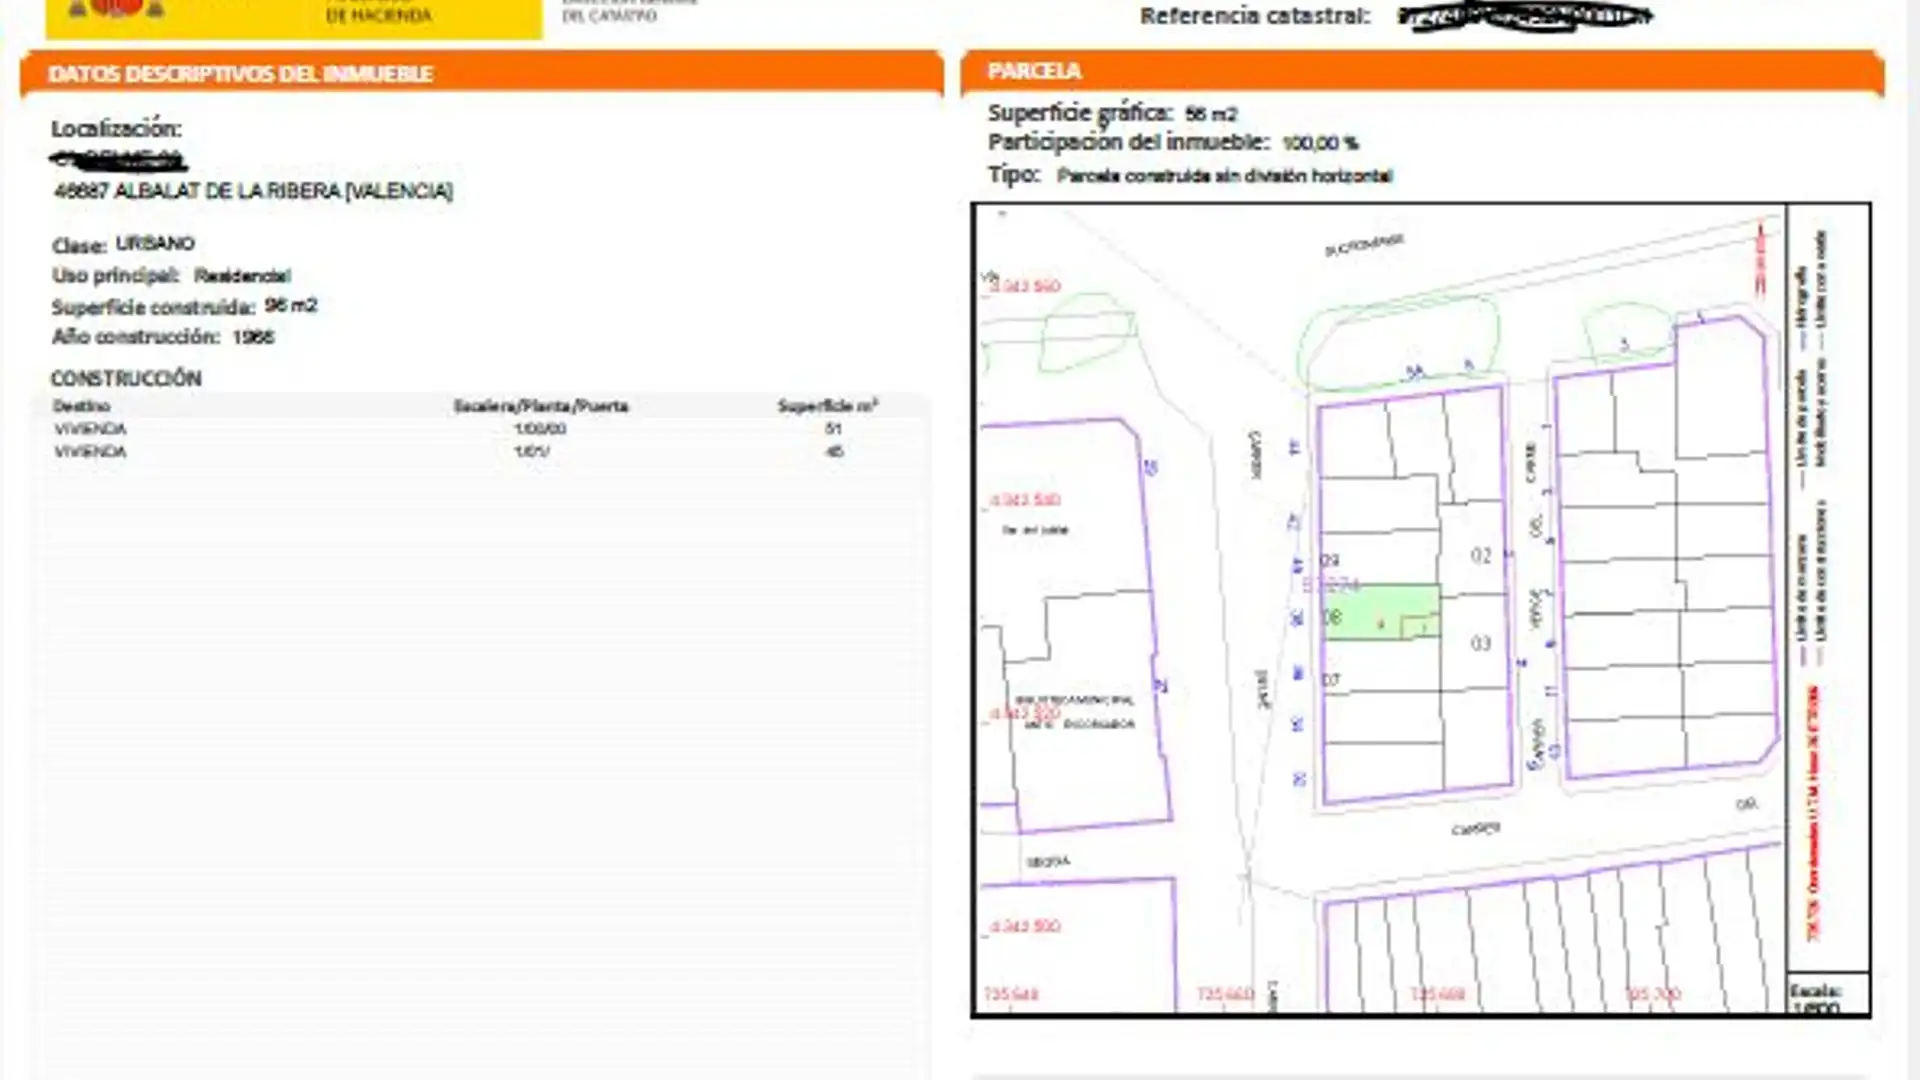Click the Destino column header

click(x=81, y=406)
